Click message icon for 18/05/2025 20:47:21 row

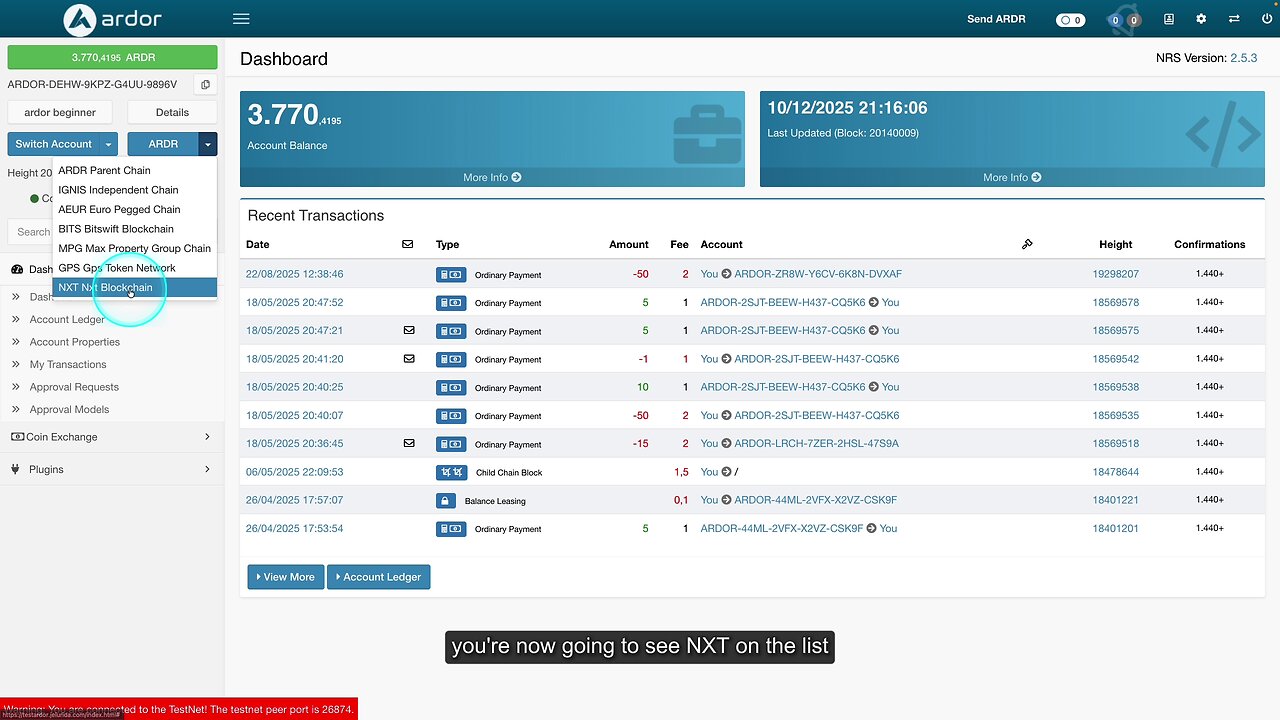click(x=408, y=330)
